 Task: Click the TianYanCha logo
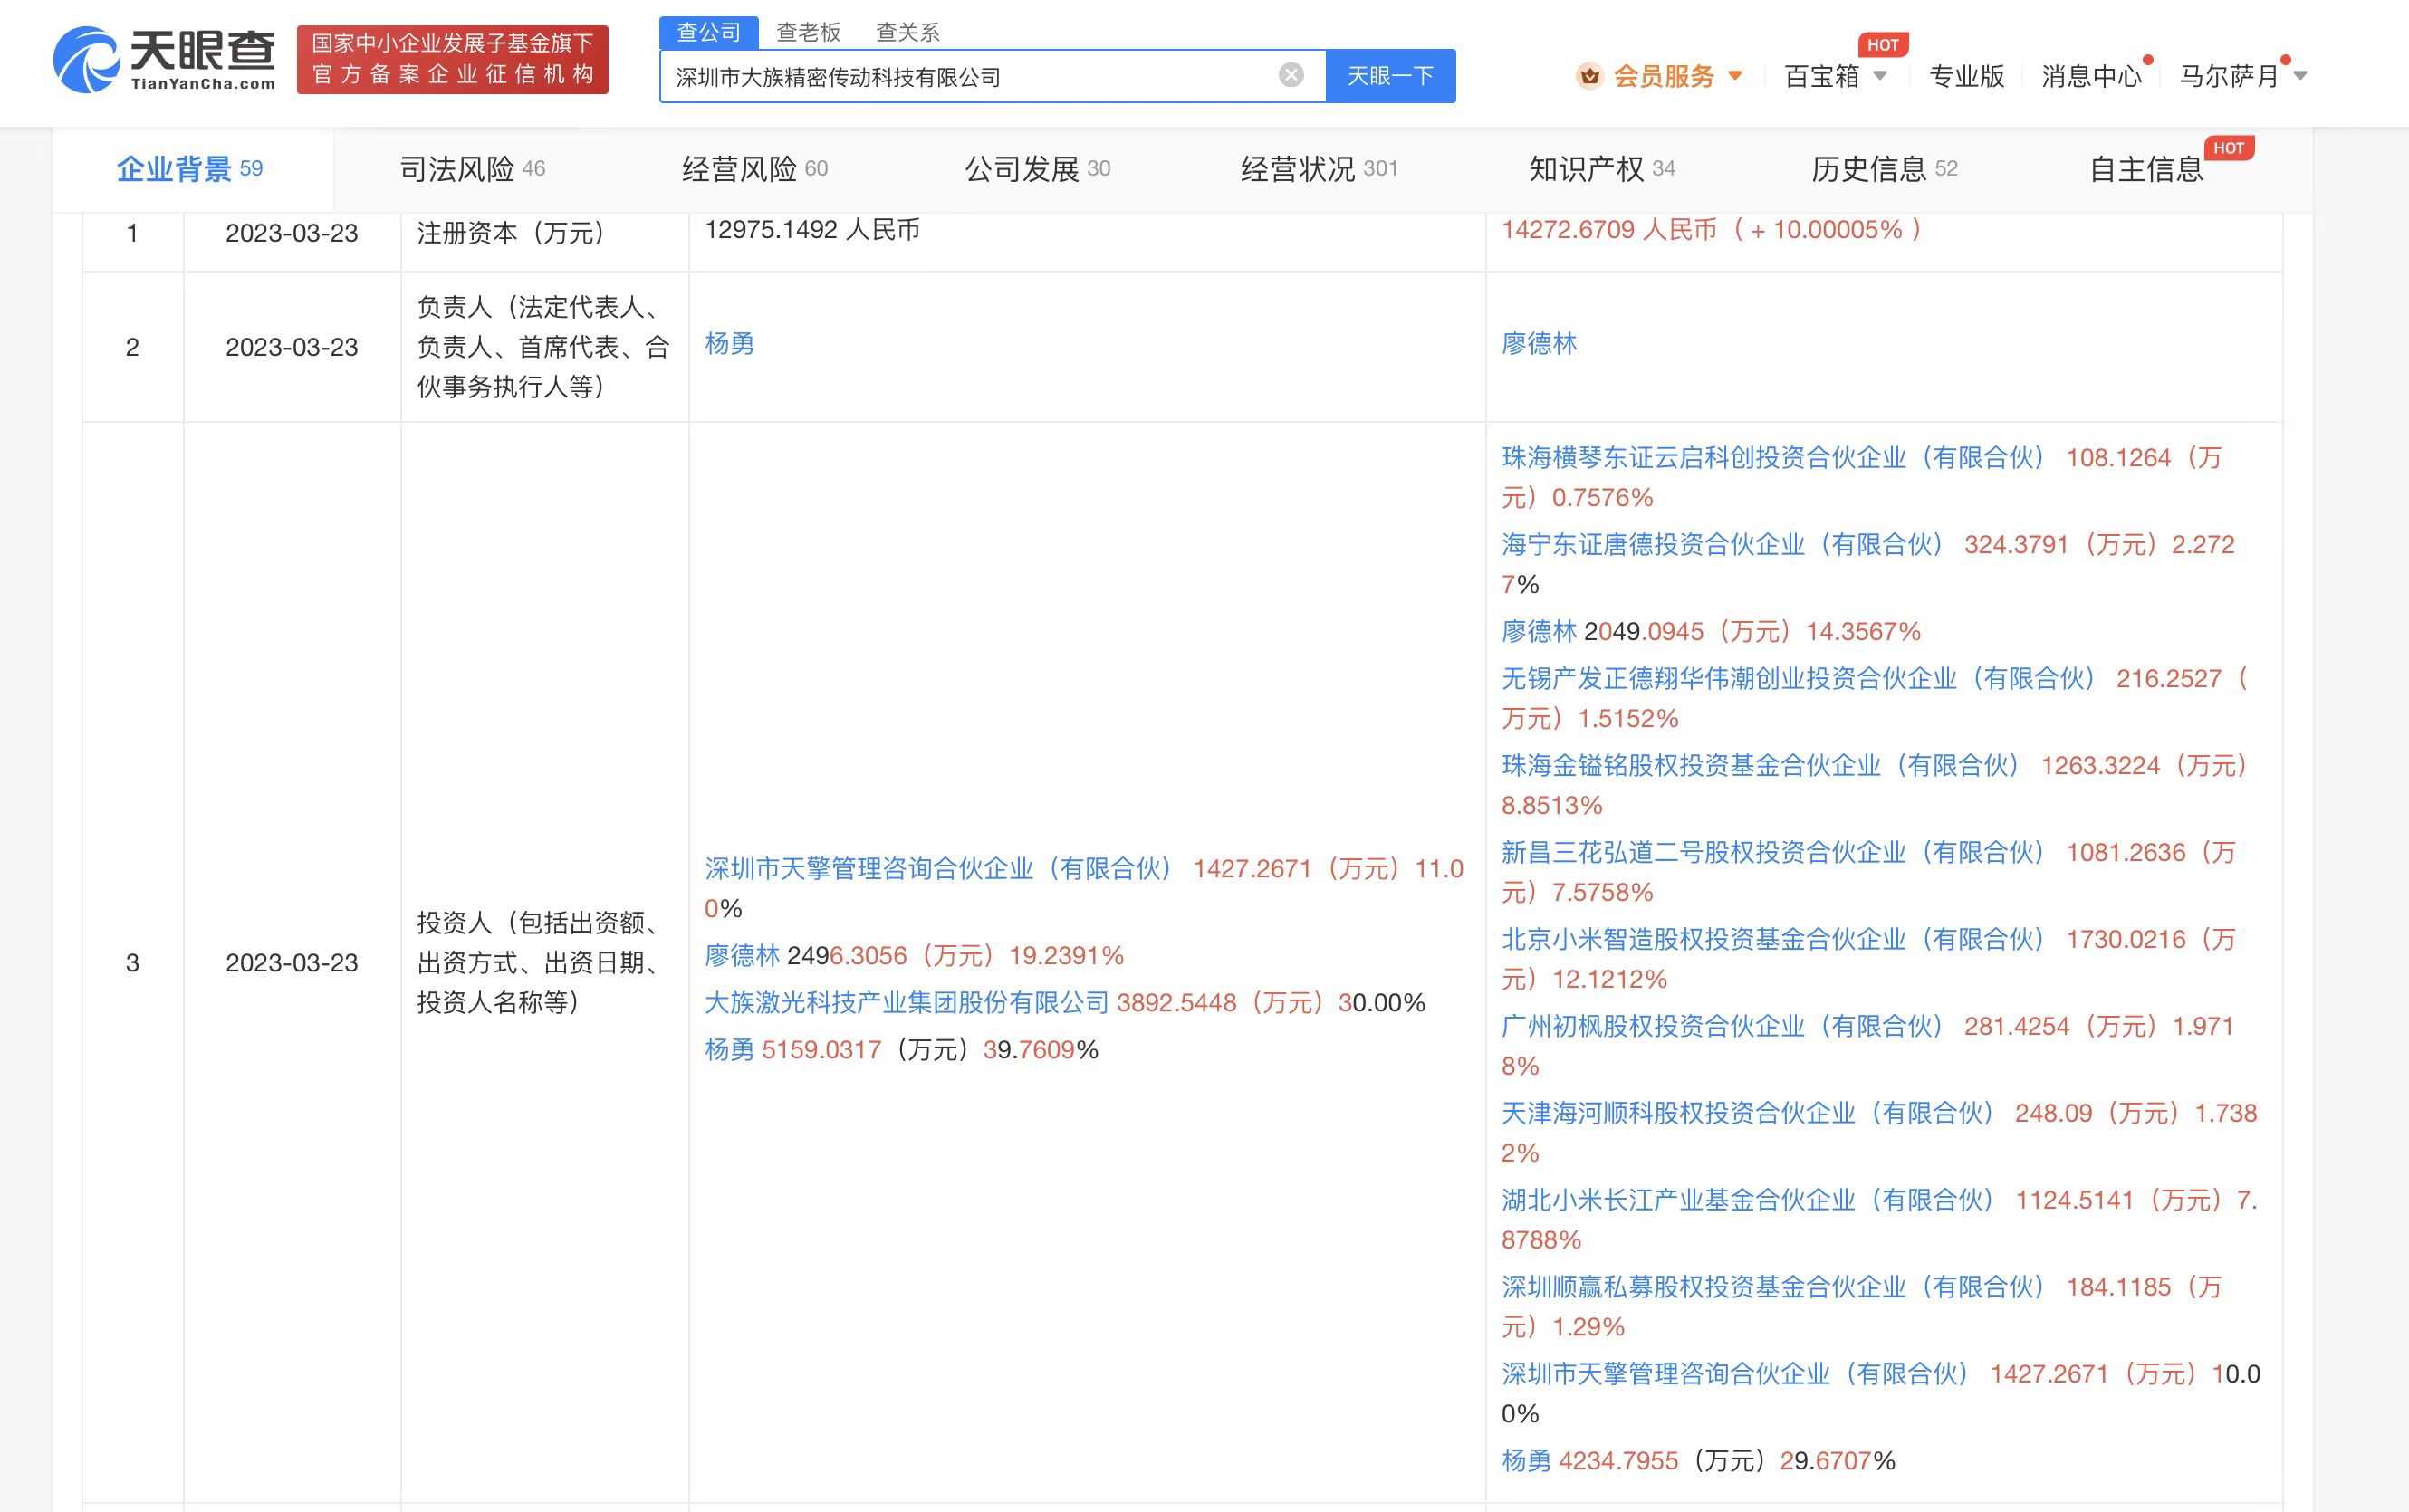pyautogui.click(x=165, y=60)
